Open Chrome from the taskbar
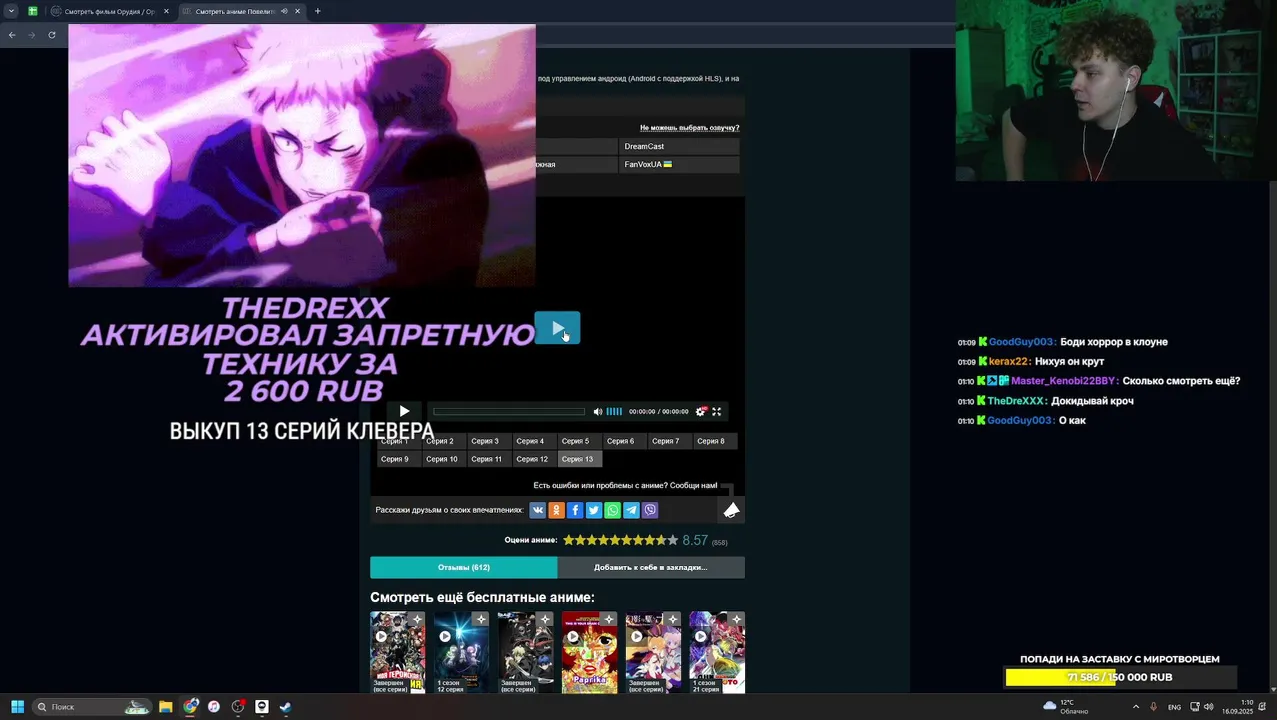This screenshot has width=1277, height=720. click(190, 707)
